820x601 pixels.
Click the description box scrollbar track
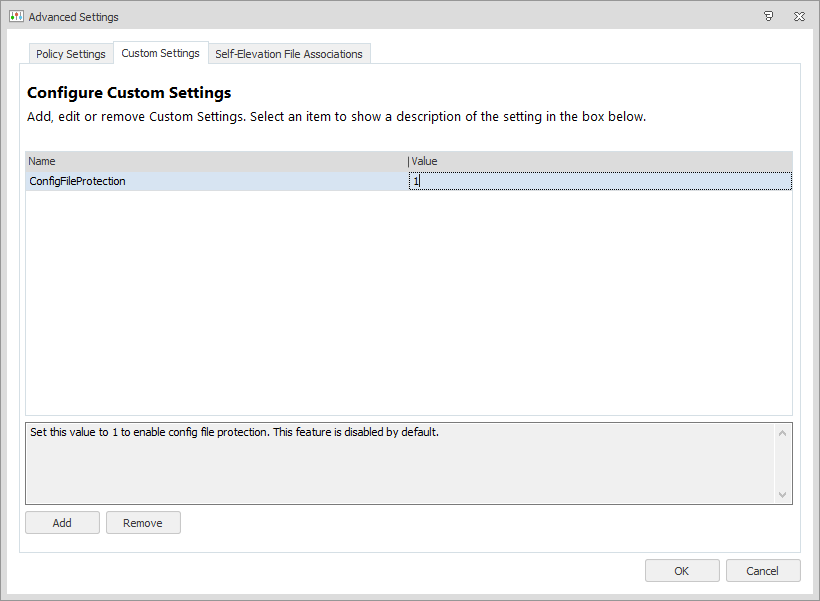(782, 462)
